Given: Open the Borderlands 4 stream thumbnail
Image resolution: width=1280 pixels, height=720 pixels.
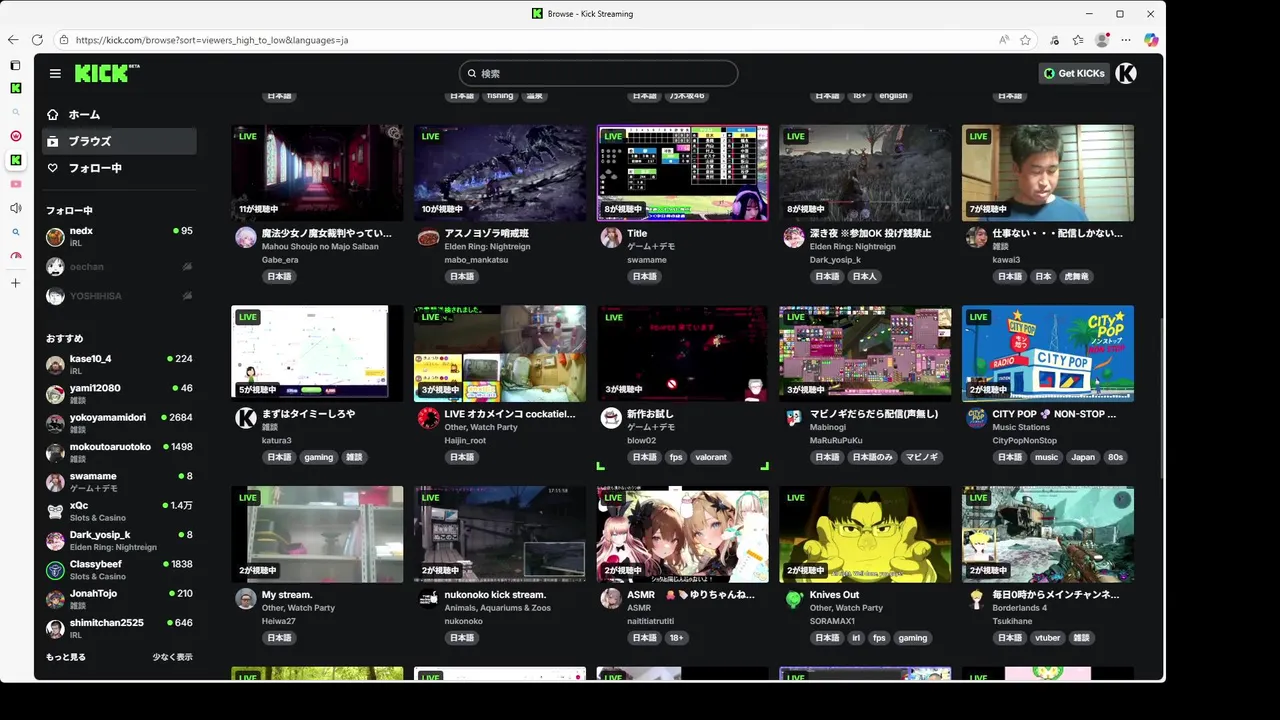Looking at the screenshot, I should coord(1048,534).
